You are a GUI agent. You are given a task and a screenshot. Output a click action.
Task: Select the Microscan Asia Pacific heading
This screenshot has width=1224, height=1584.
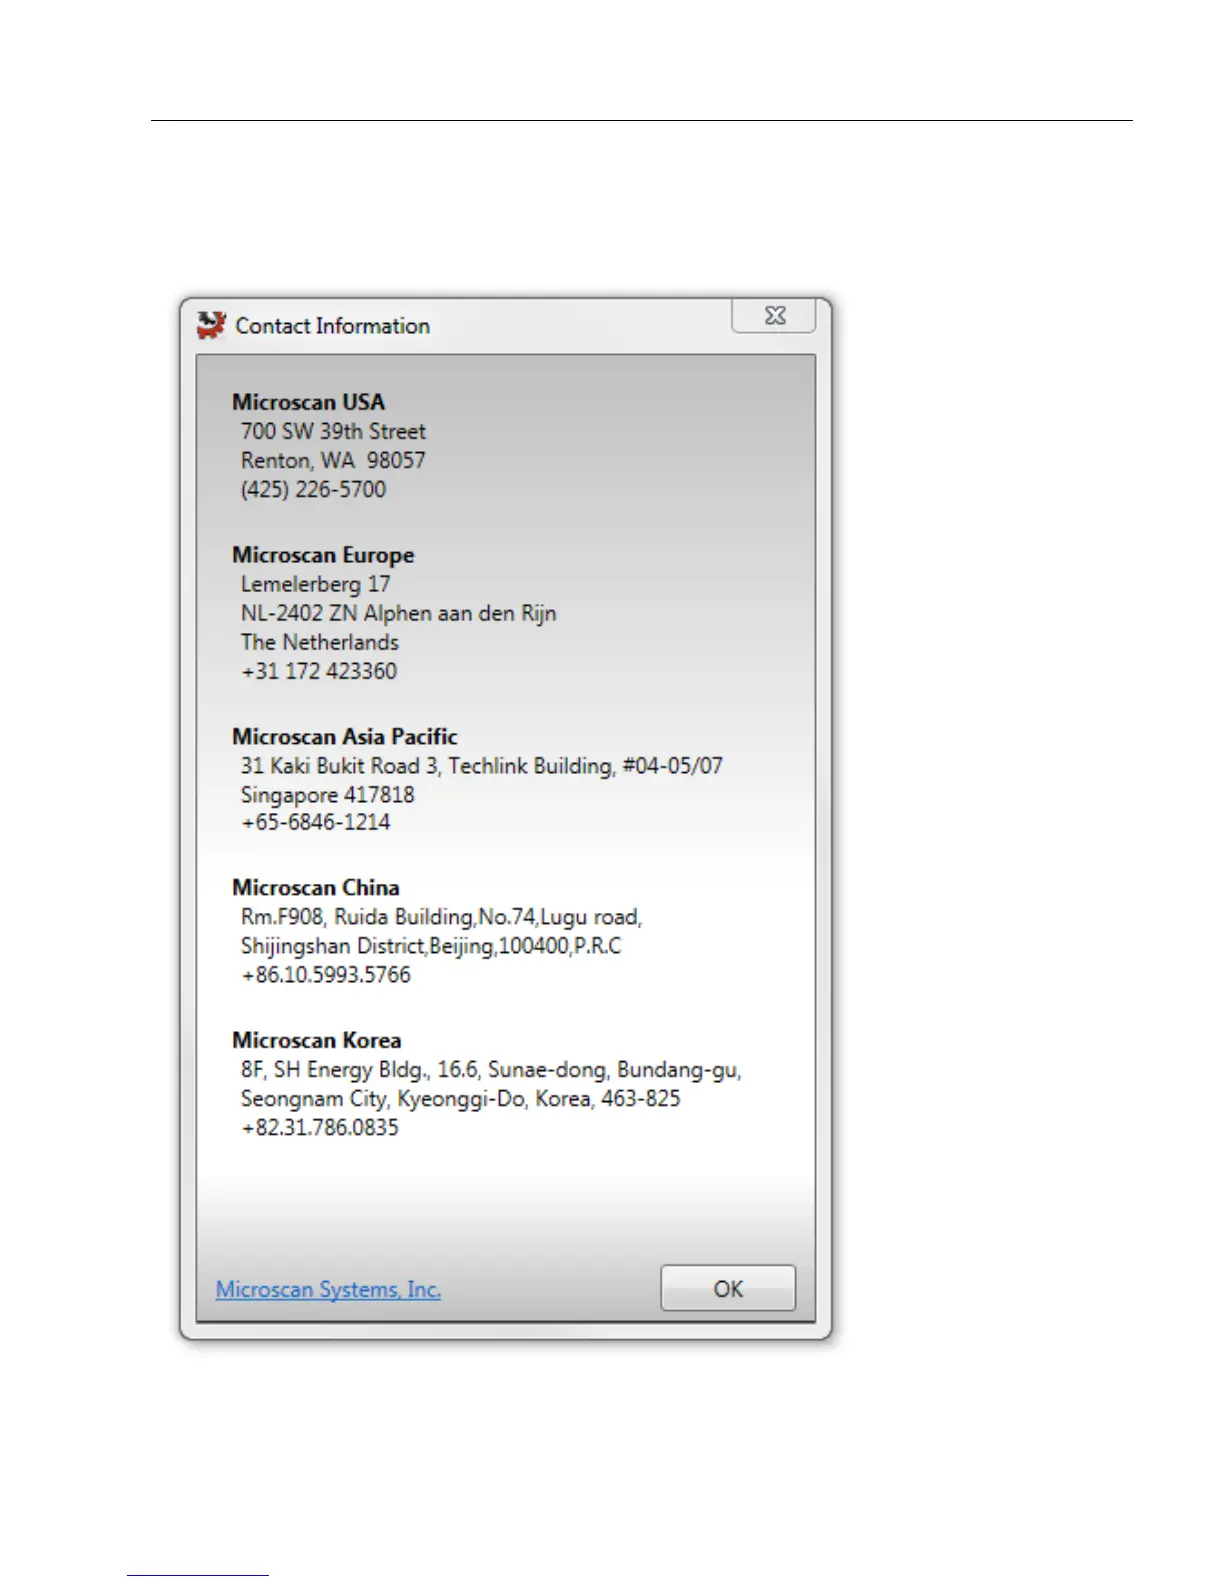click(345, 737)
